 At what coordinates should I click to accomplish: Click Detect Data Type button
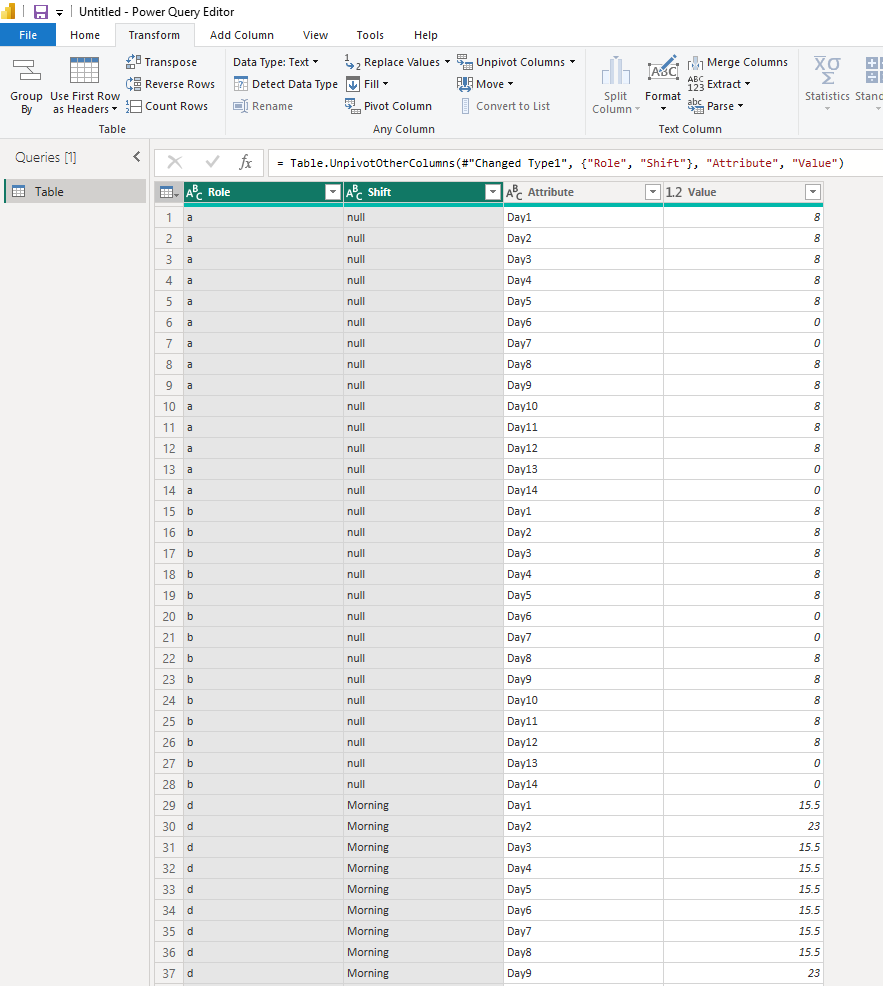point(286,84)
